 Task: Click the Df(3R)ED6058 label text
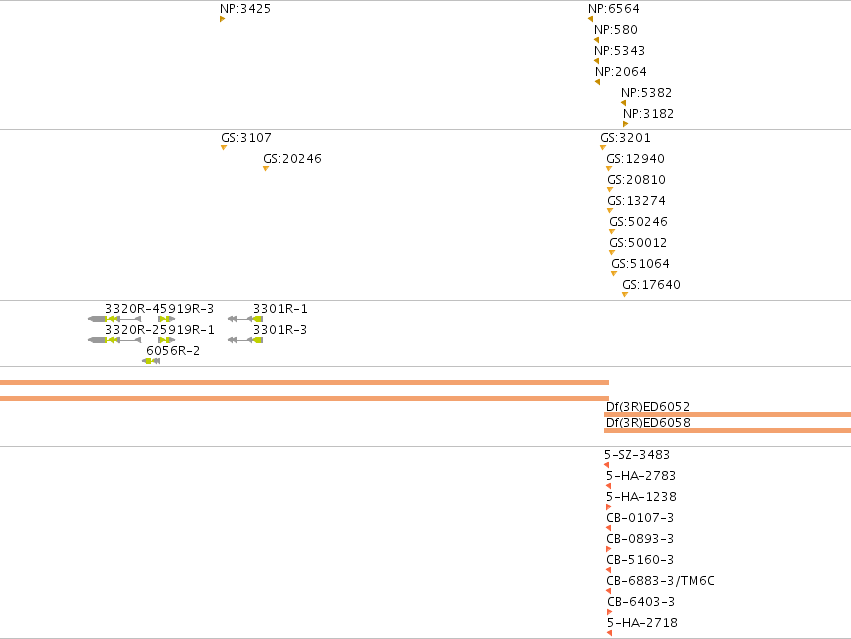(x=648, y=422)
